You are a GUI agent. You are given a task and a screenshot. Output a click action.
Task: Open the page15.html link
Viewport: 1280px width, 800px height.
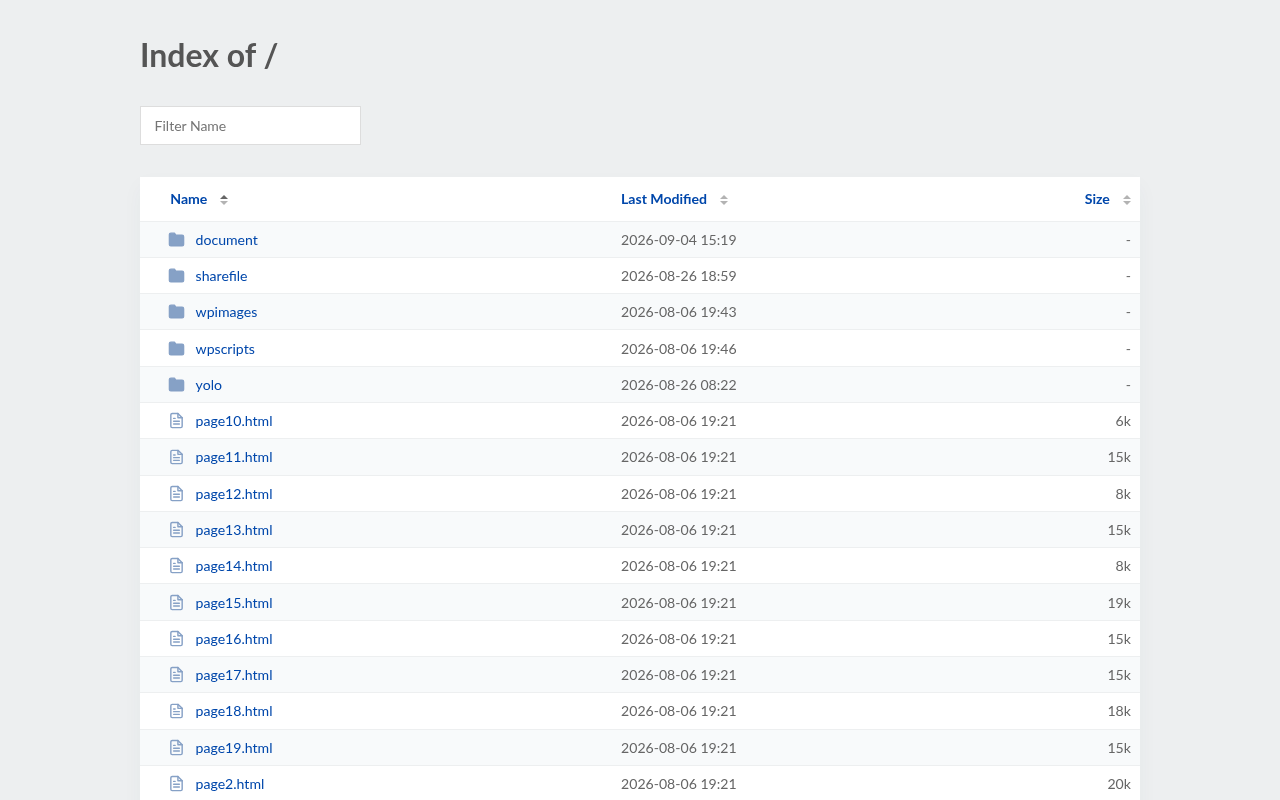click(x=234, y=603)
